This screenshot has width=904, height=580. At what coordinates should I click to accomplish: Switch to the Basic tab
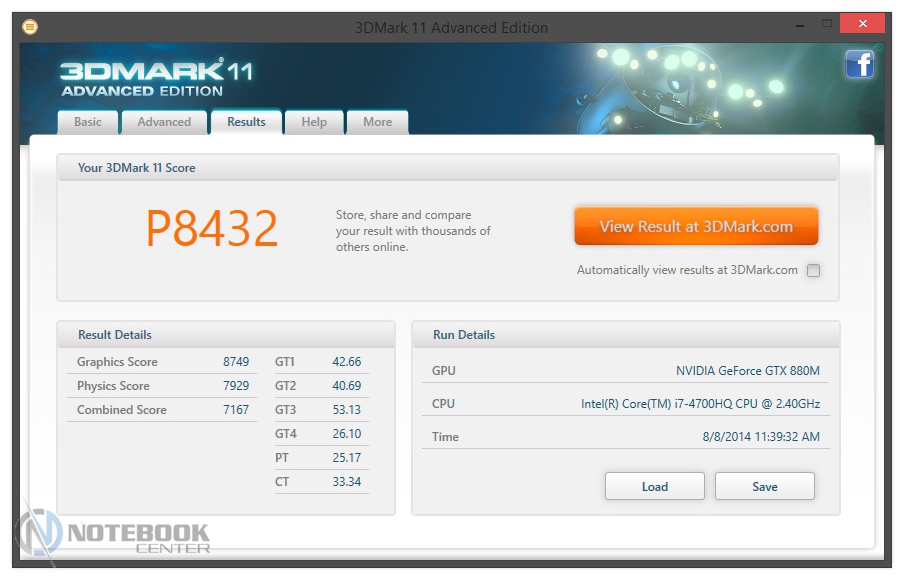(x=88, y=122)
